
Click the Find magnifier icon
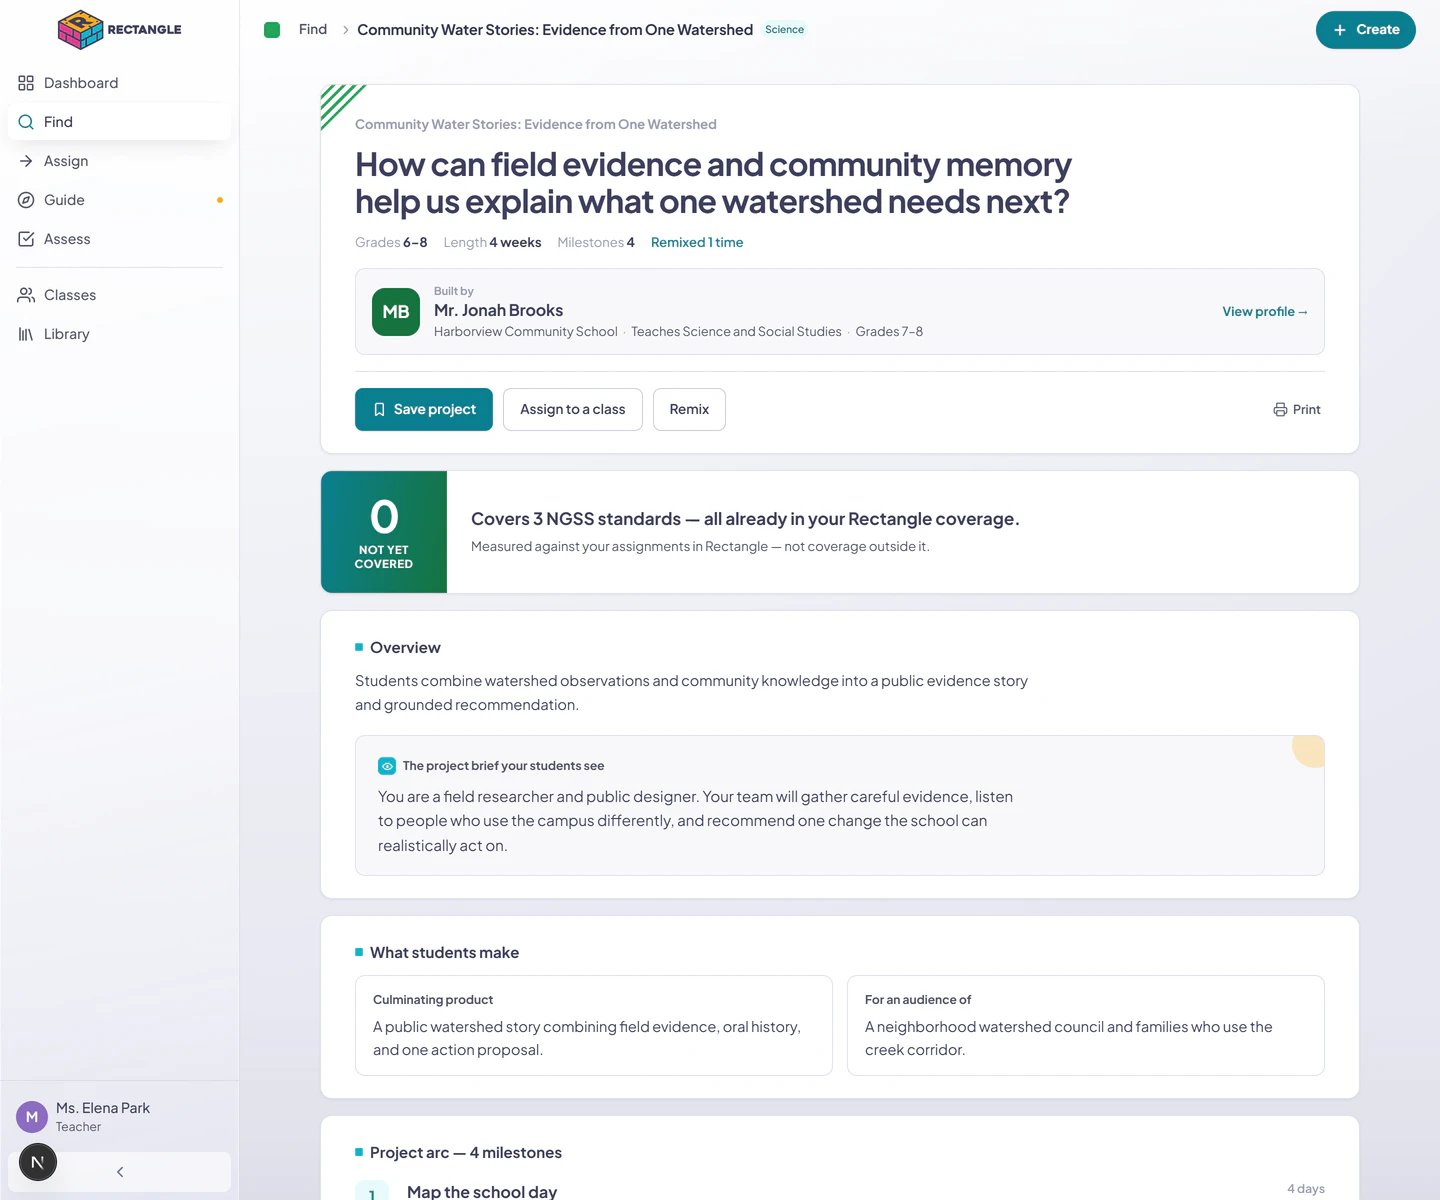26,122
